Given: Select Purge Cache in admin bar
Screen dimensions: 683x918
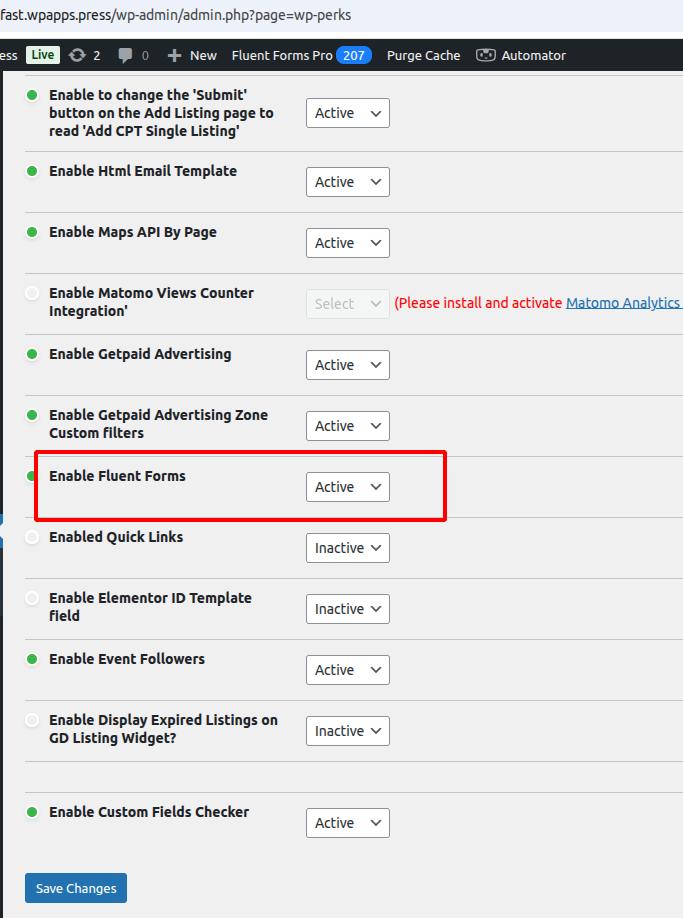Looking at the screenshot, I should coord(423,55).
